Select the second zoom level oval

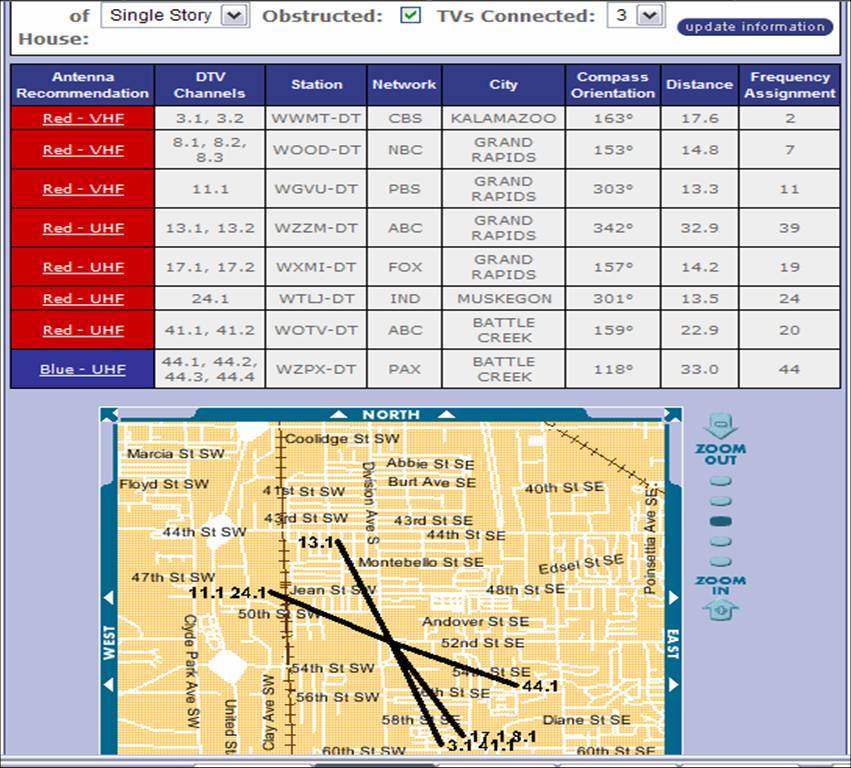(721, 501)
